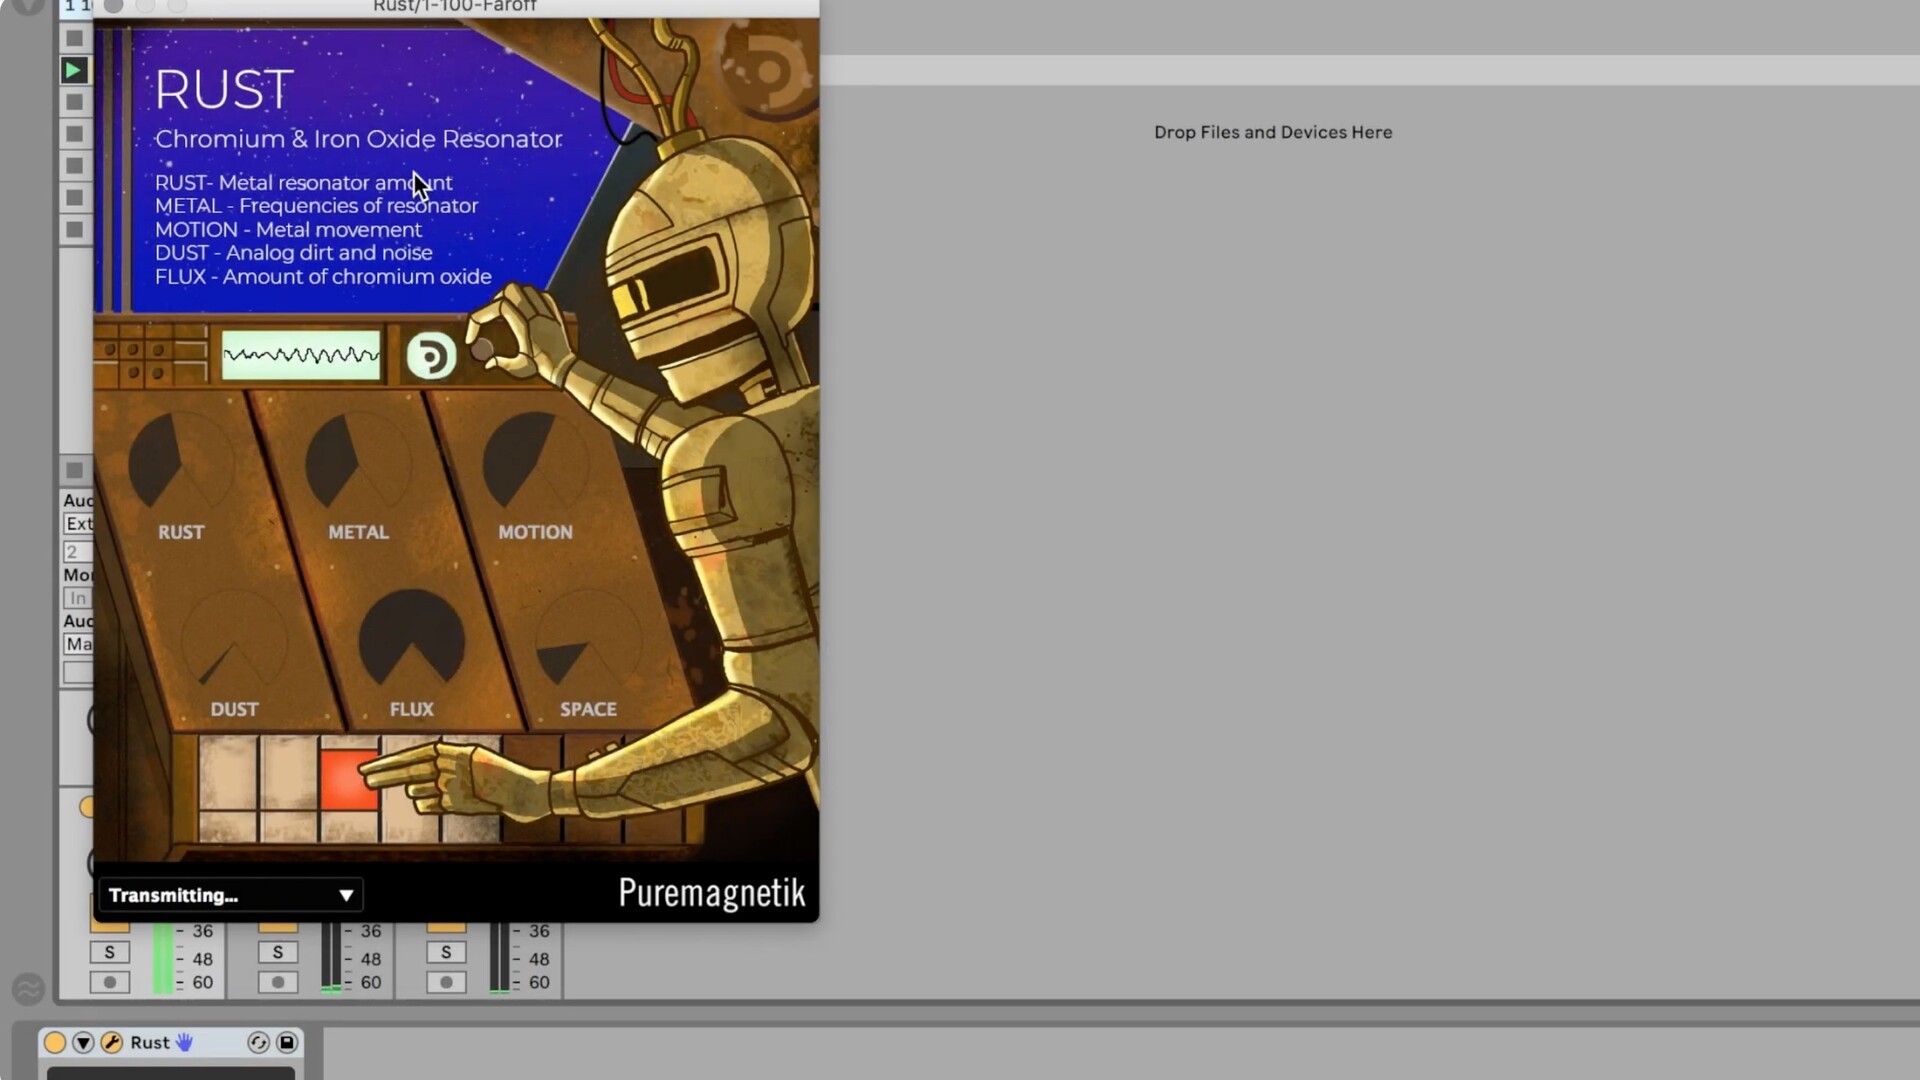This screenshot has height=1080, width=1920.
Task: Click the clip slot stop square above the playing clip
Action: click(x=74, y=38)
